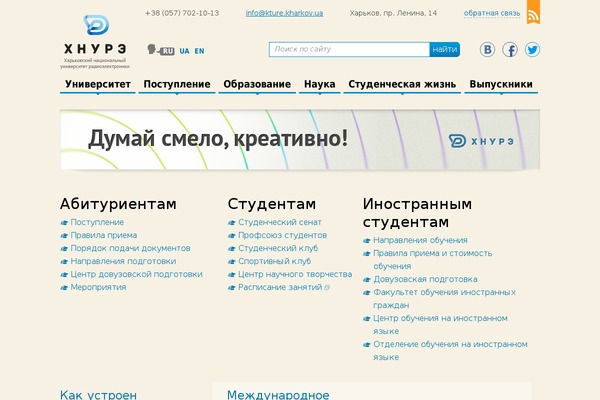Screen dimensions: 600x400
Task: Open Центр научного творчества link
Action: coord(295,274)
